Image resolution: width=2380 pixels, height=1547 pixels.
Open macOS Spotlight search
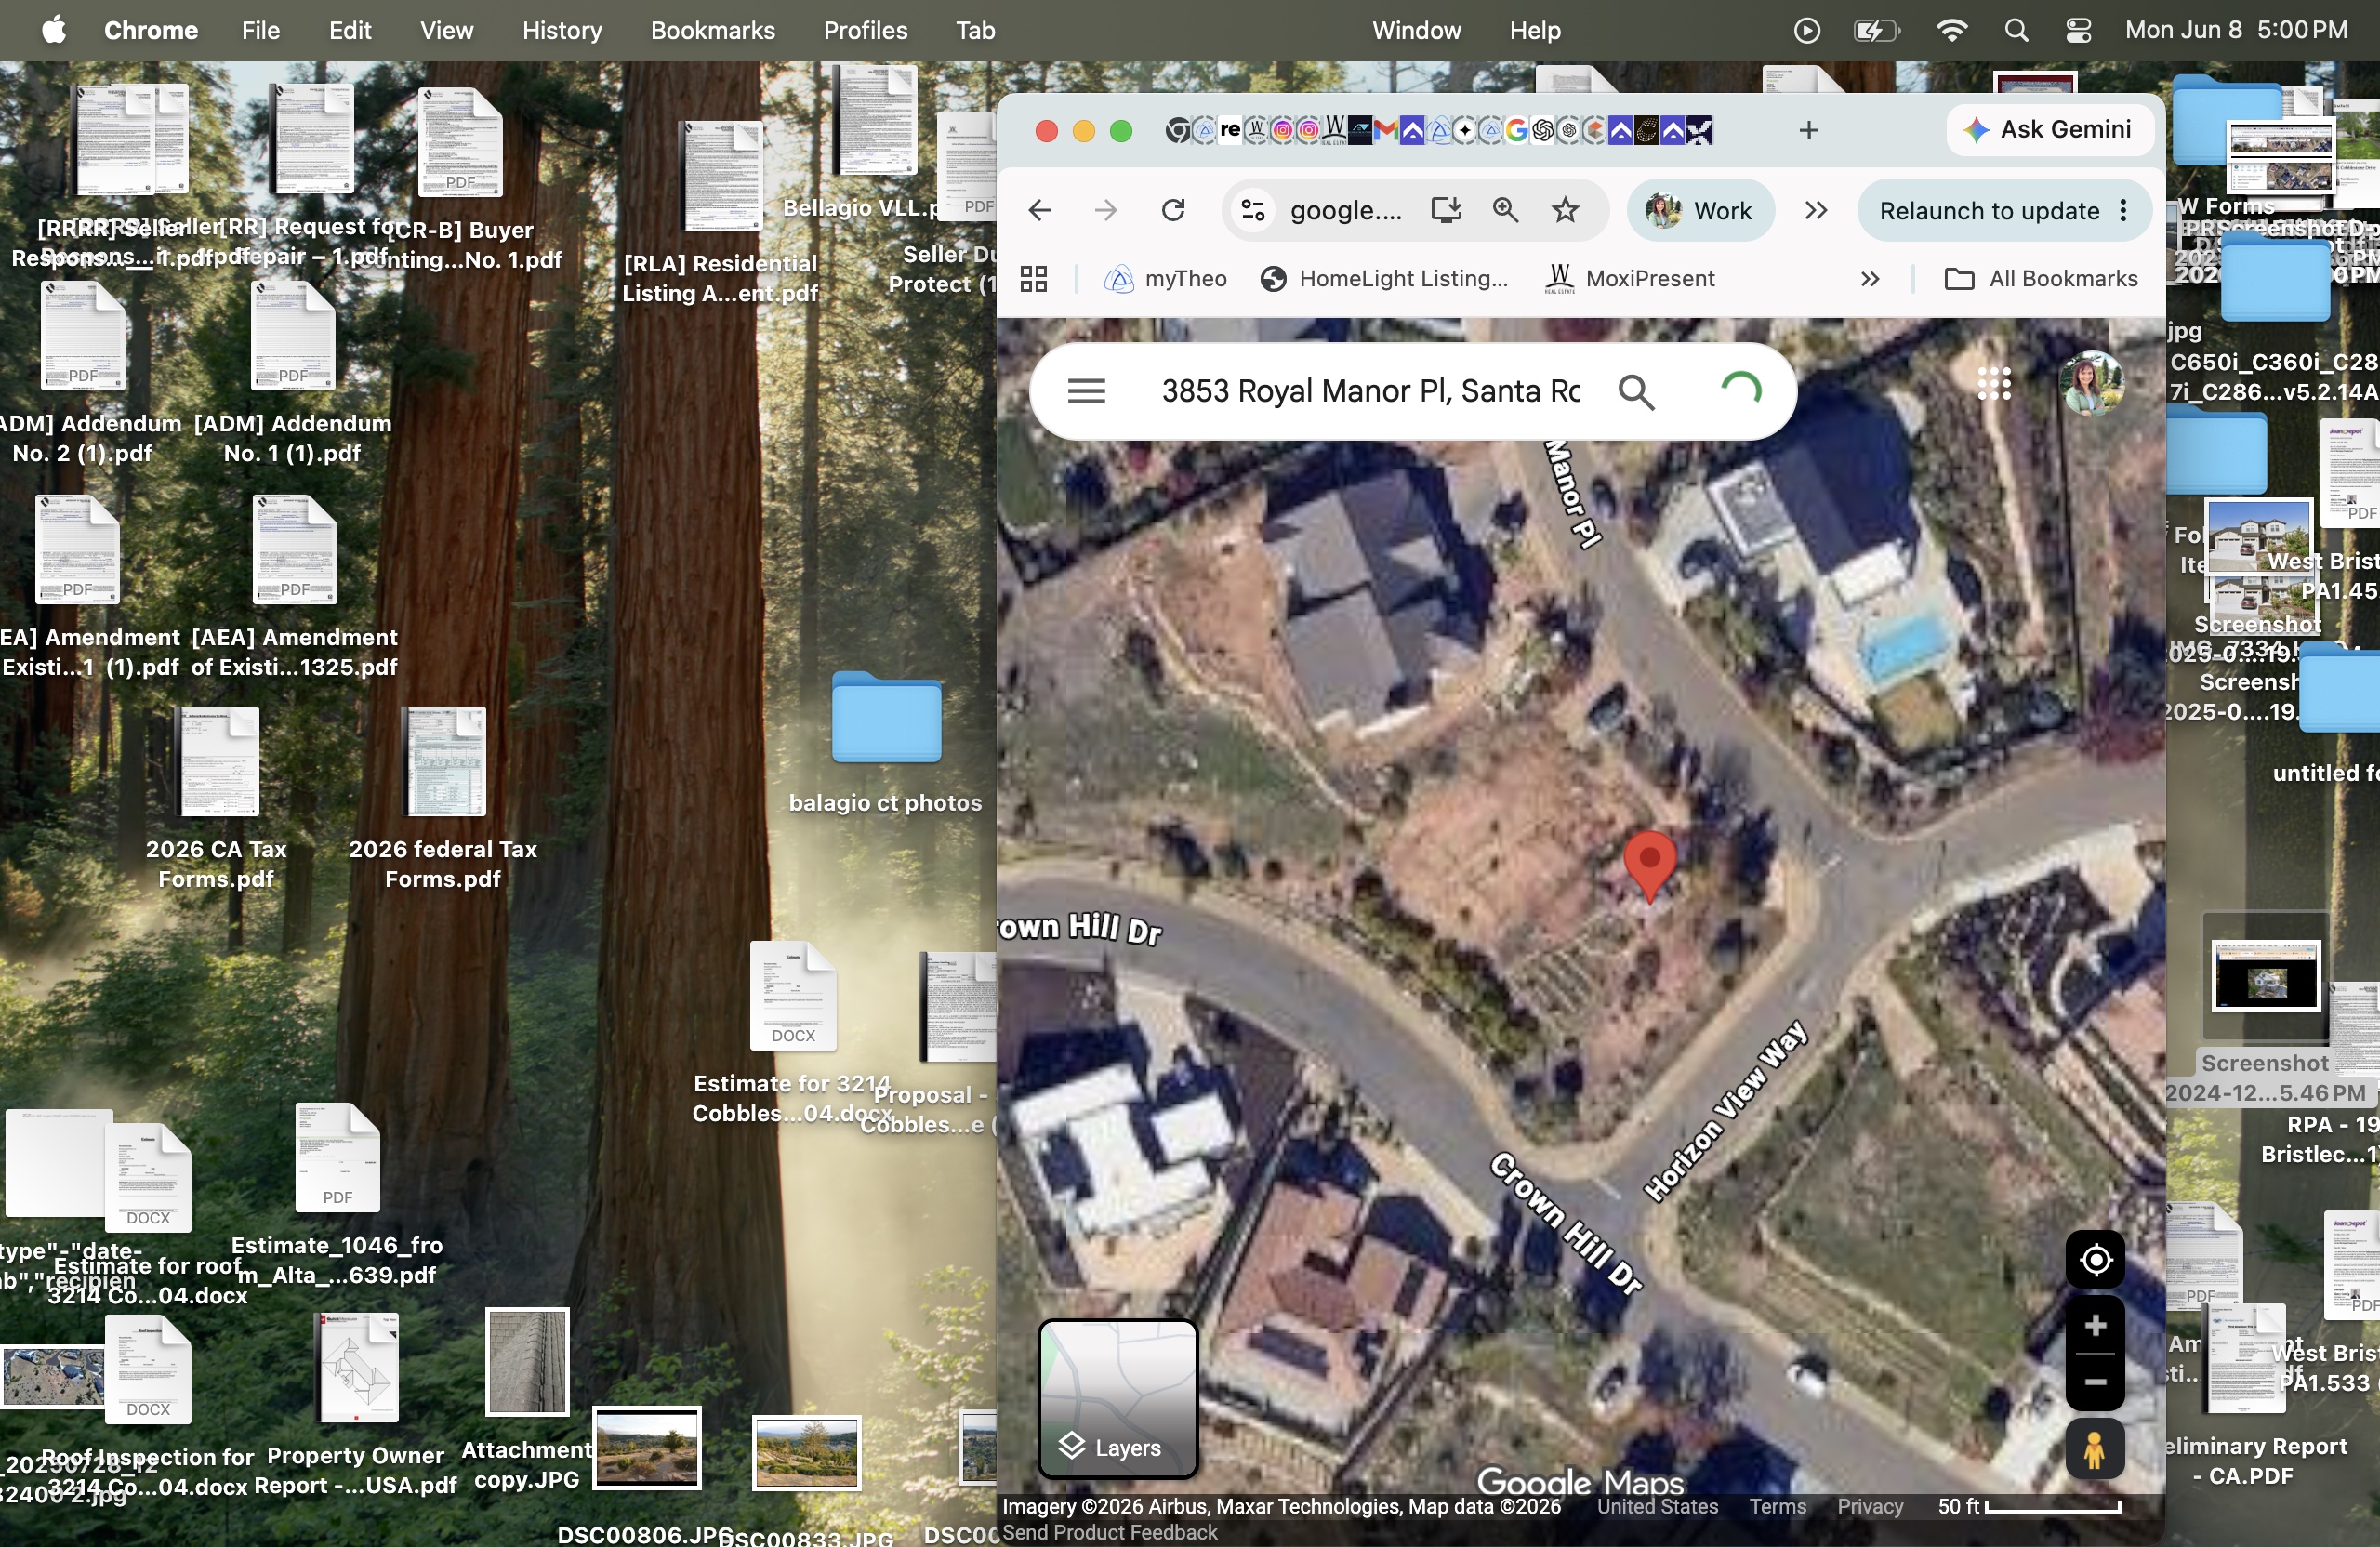coord(2016,30)
